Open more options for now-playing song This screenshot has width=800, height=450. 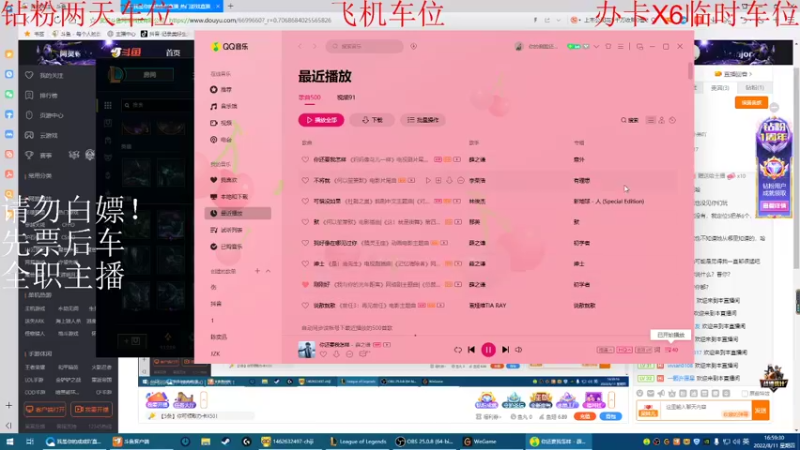point(349,354)
